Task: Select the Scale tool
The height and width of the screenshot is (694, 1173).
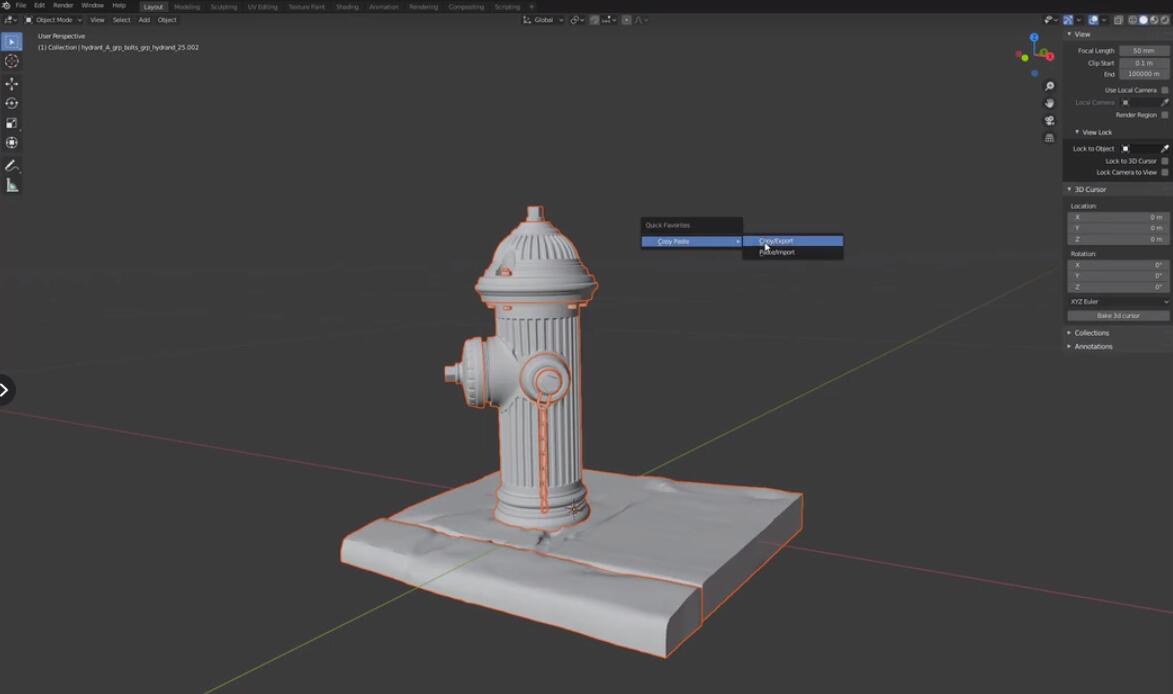Action: (x=12, y=123)
